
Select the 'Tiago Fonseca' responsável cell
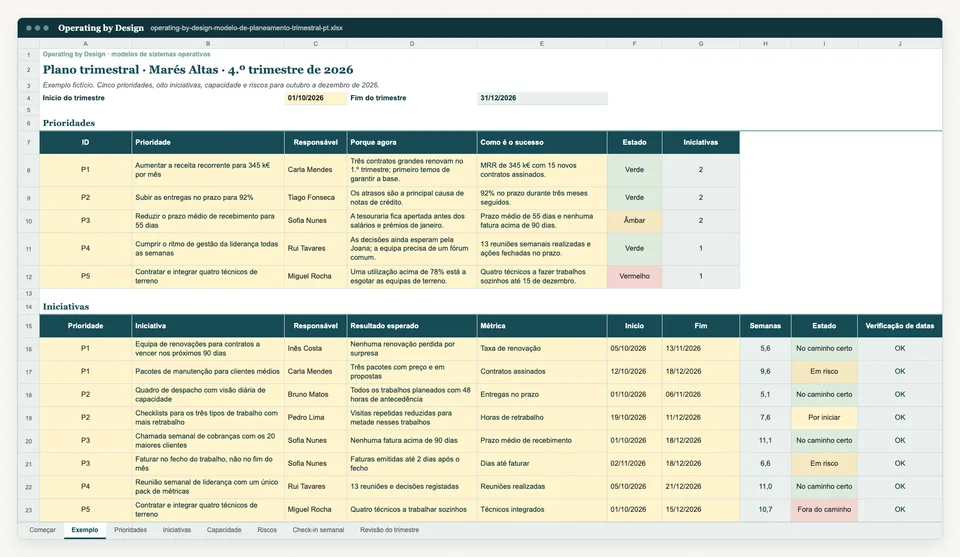[315, 198]
